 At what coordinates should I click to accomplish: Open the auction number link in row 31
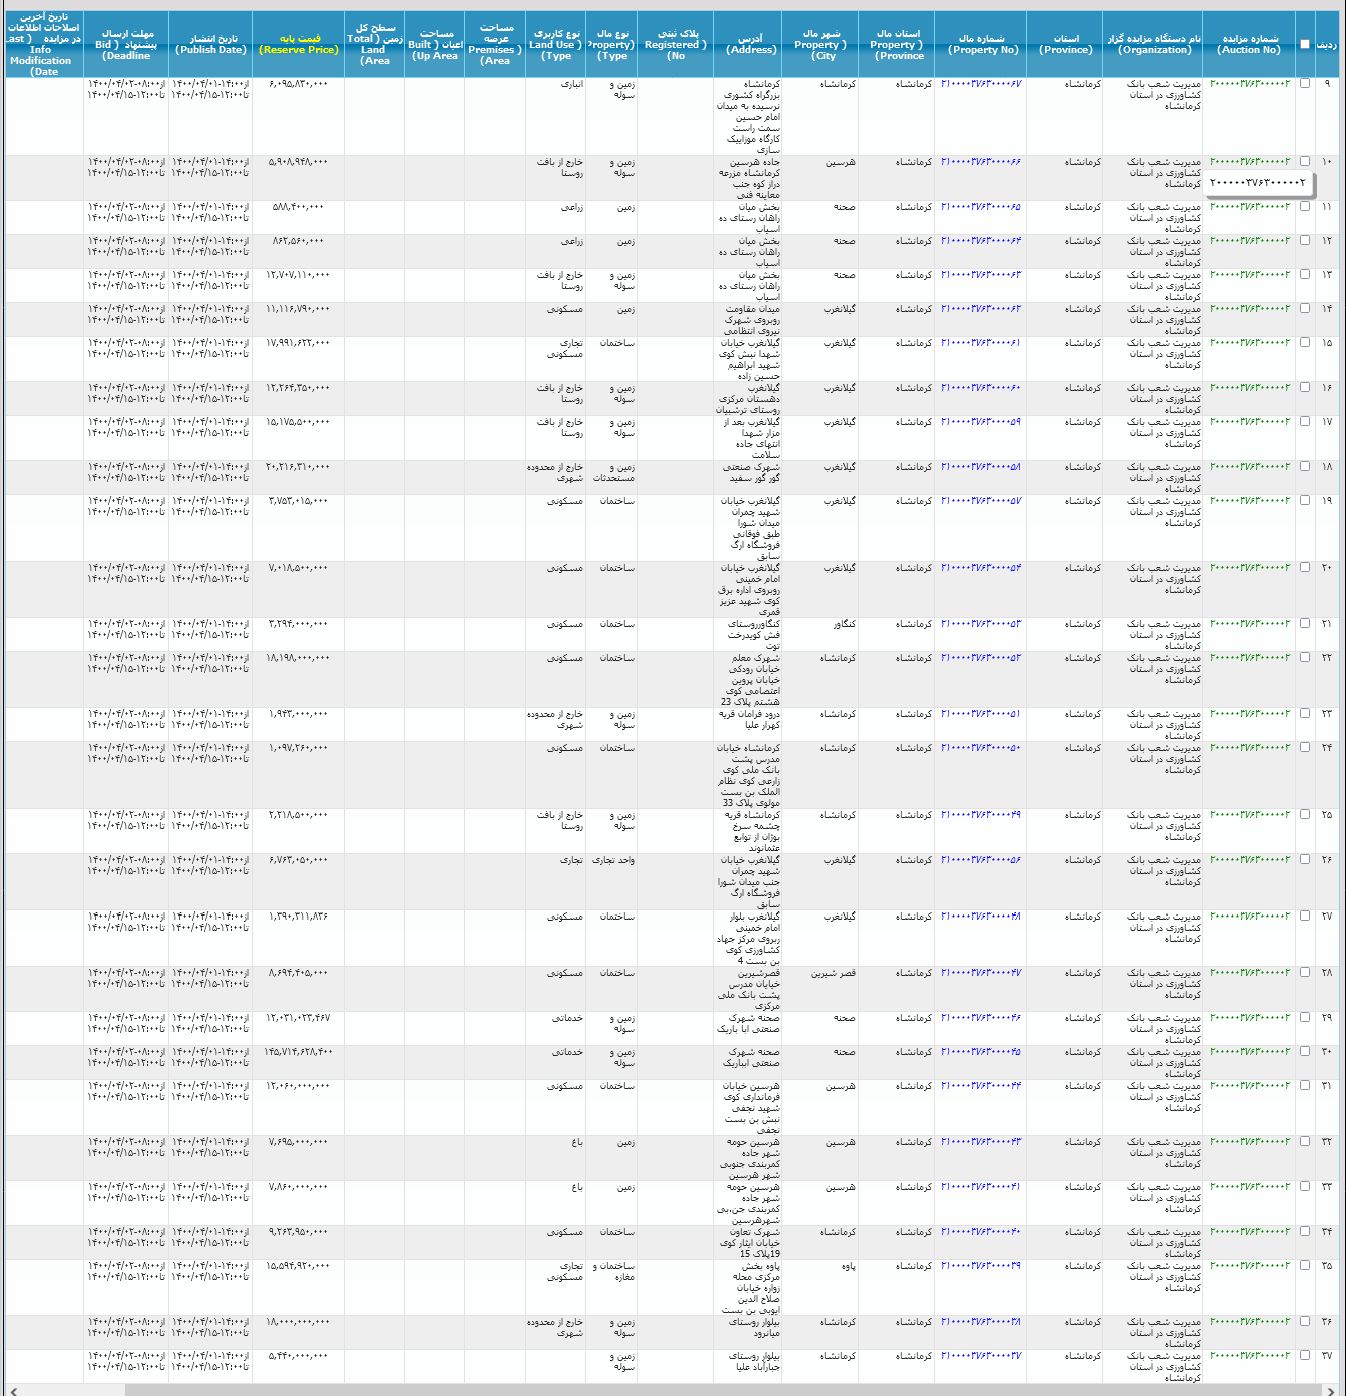pyautogui.click(x=1250, y=1086)
